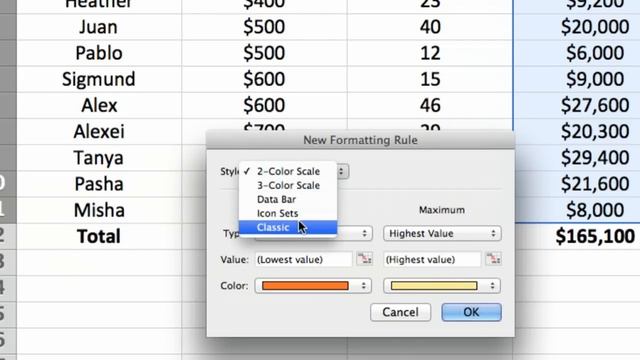Open the Highest Value type dropdown
The width and height of the screenshot is (640, 360).
tap(442, 233)
